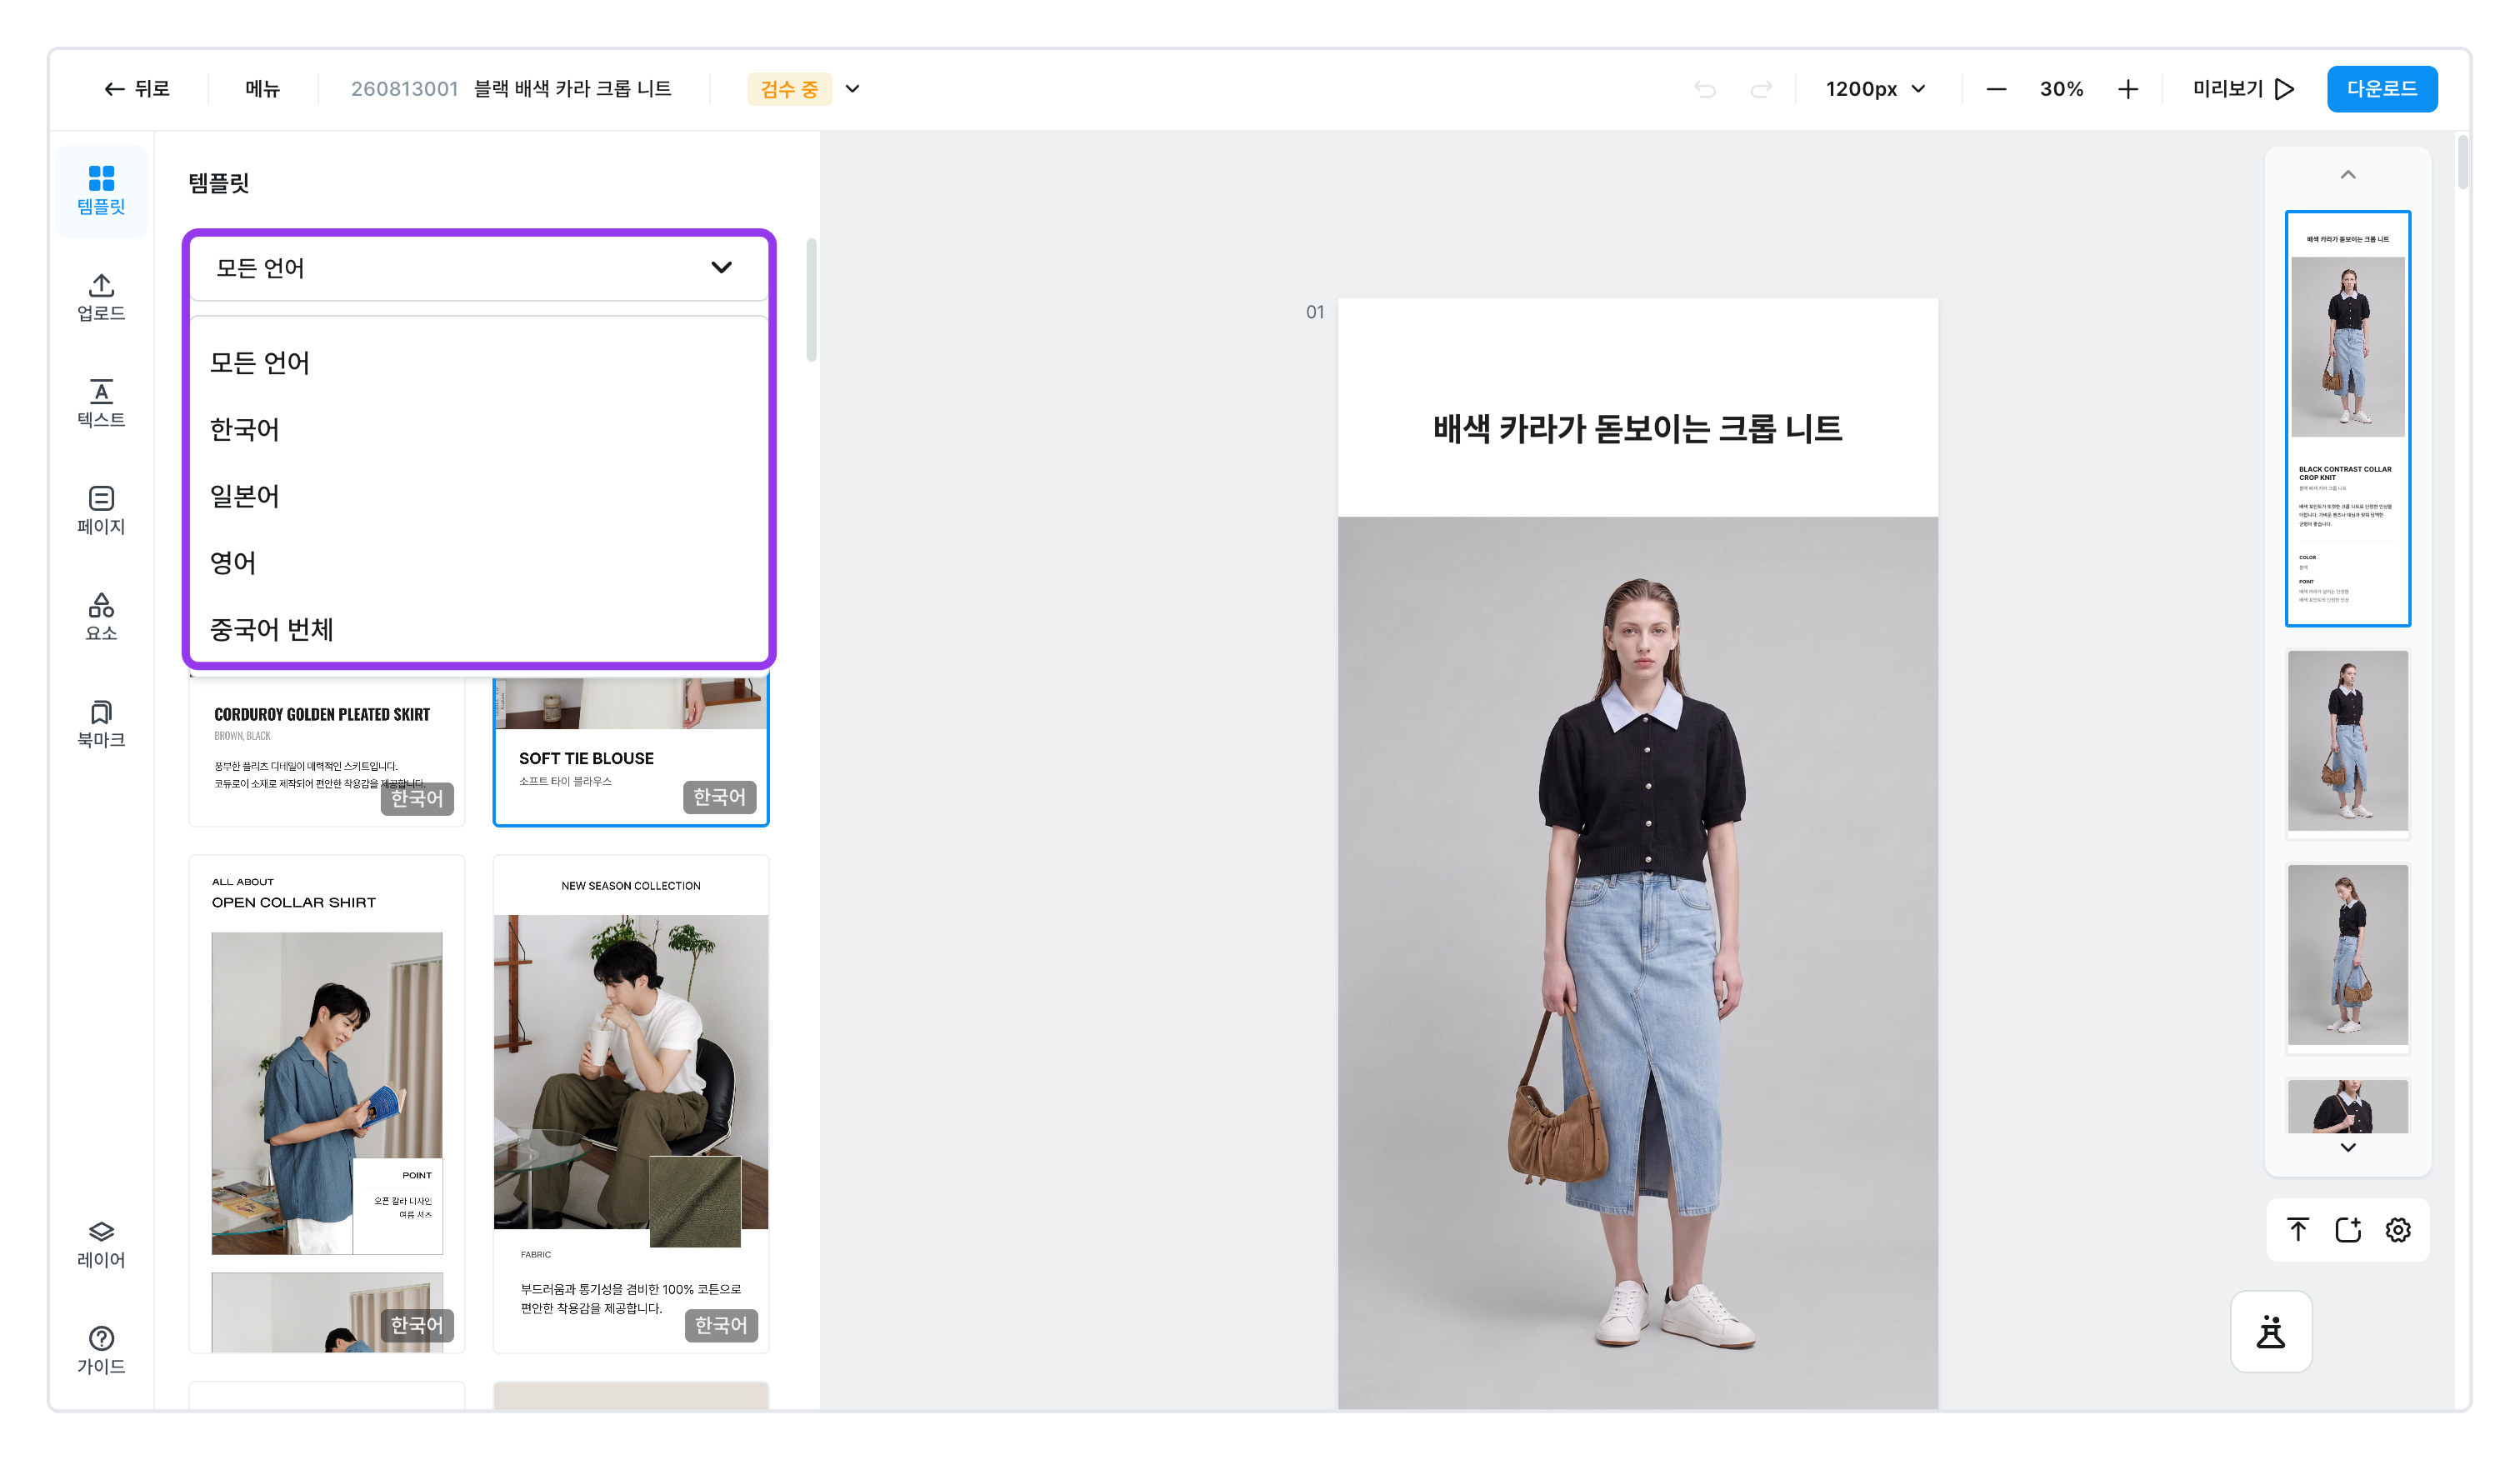2520x1460 pixels.
Task: Choose the CORDUROY GOLDEN PLEATED SKIRT template
Action: 327,752
